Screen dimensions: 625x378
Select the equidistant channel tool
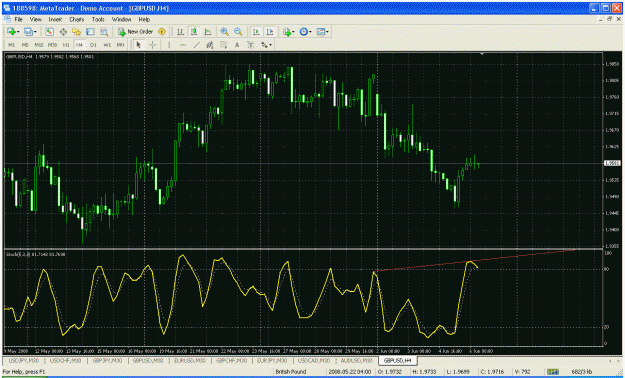point(210,45)
